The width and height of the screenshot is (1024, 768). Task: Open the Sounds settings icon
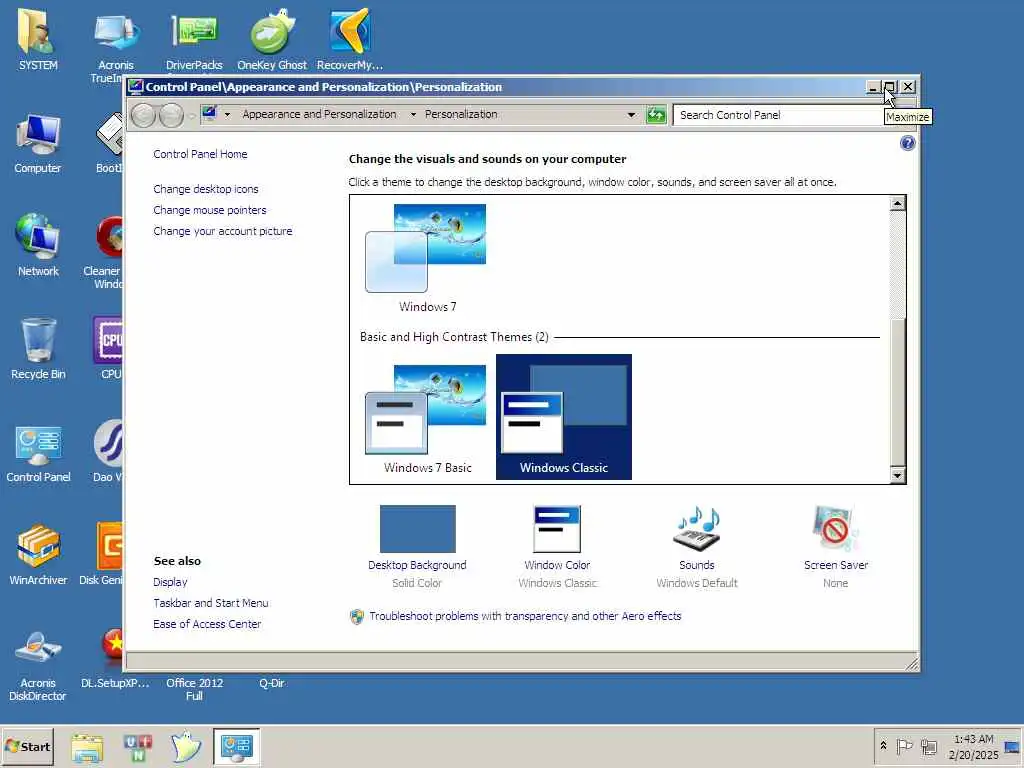click(696, 529)
